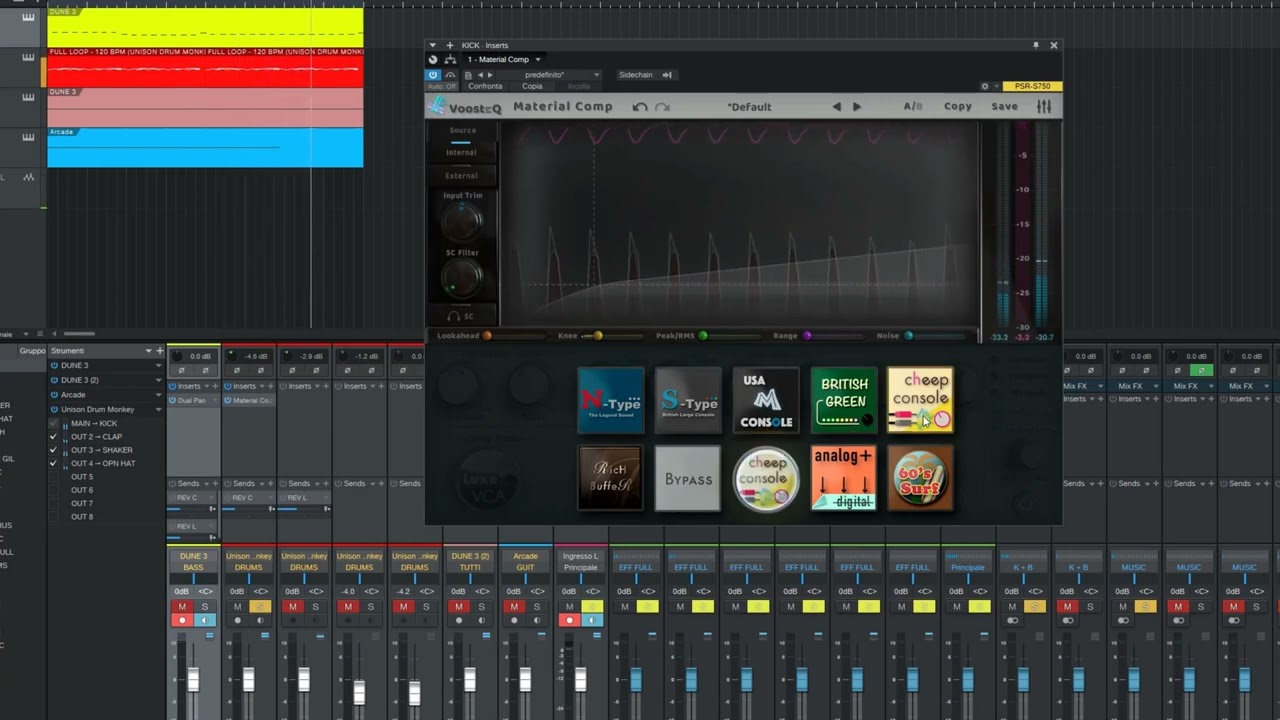Pick the USA M Console emulation
Viewport: 1280px width, 720px height.
pyautogui.click(x=766, y=400)
